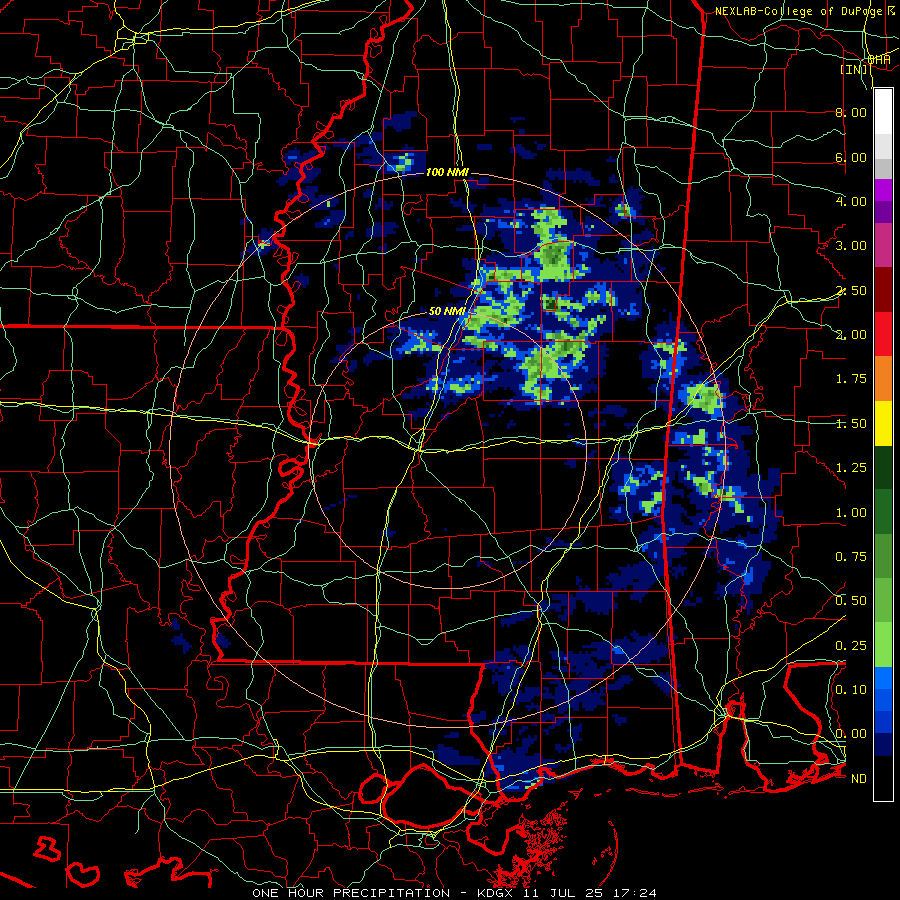The height and width of the screenshot is (900, 900).
Task: Click the 50 NMI range ring label
Action: point(447,311)
